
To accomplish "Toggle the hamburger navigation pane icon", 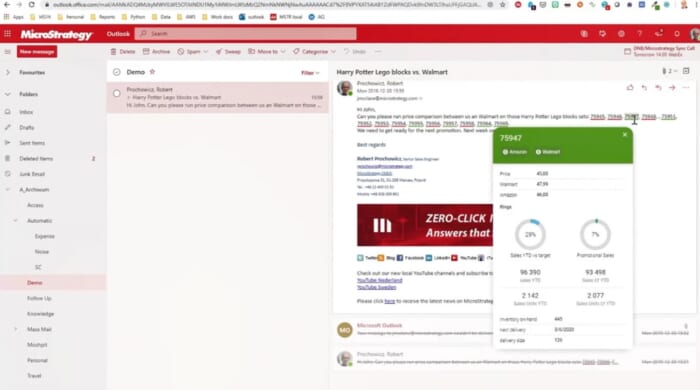I will 8,52.
